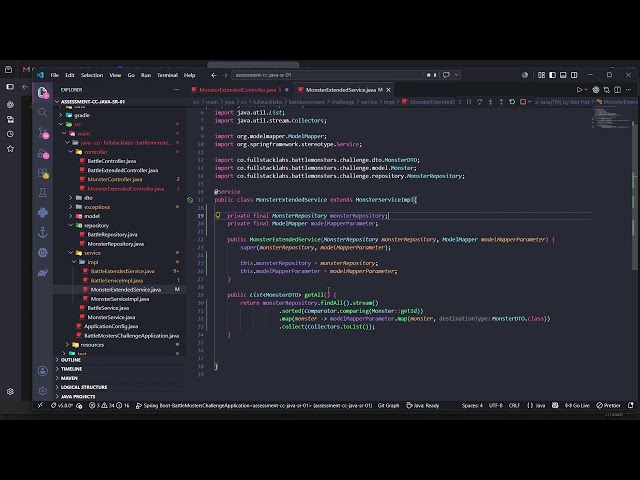Collapse the repository folder

click(71, 225)
